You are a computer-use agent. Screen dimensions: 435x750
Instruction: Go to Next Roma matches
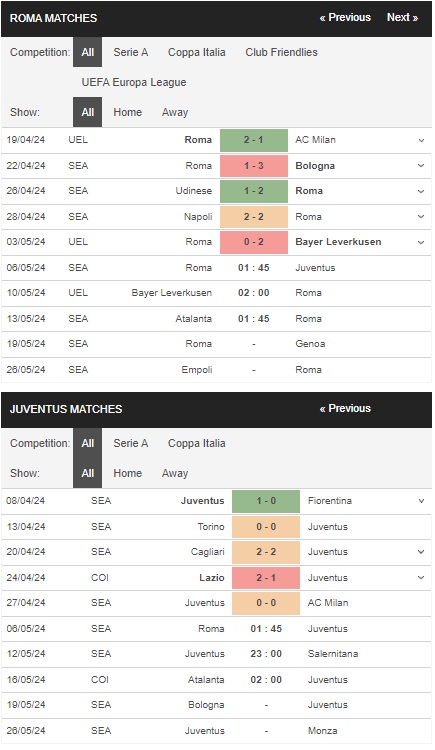402,17
